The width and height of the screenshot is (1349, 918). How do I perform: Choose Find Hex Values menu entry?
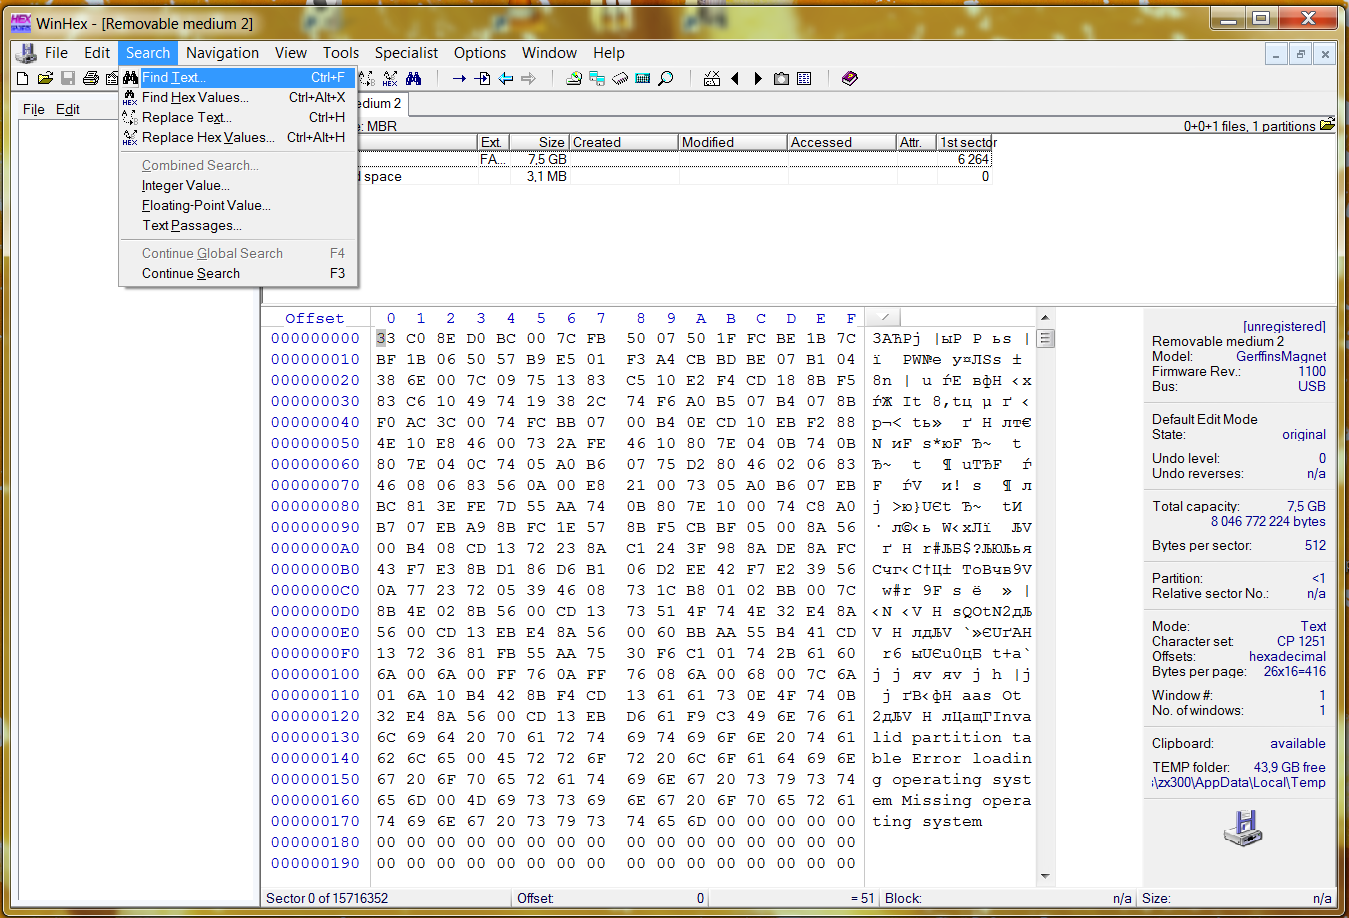[x=238, y=97]
